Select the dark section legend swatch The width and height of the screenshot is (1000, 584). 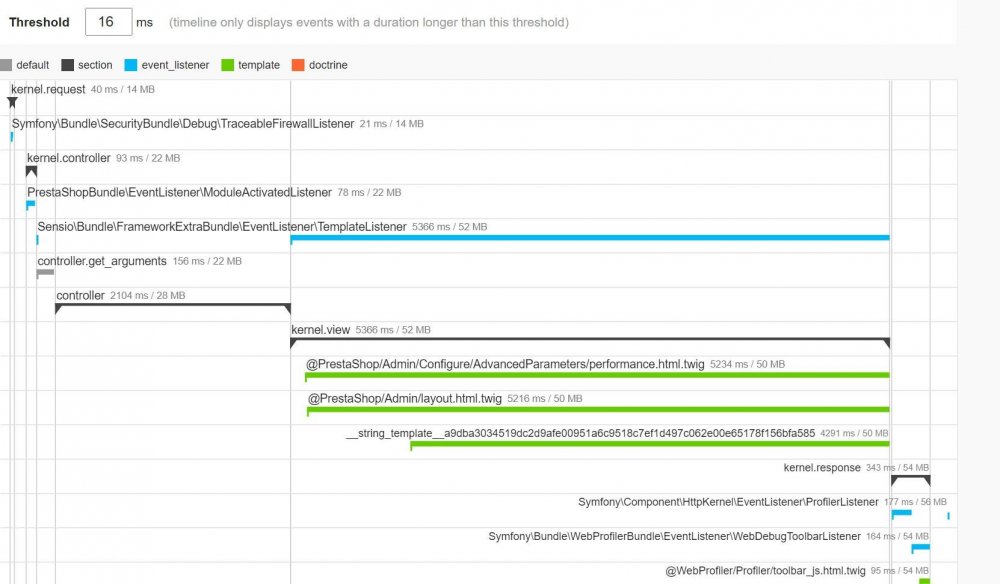point(68,65)
